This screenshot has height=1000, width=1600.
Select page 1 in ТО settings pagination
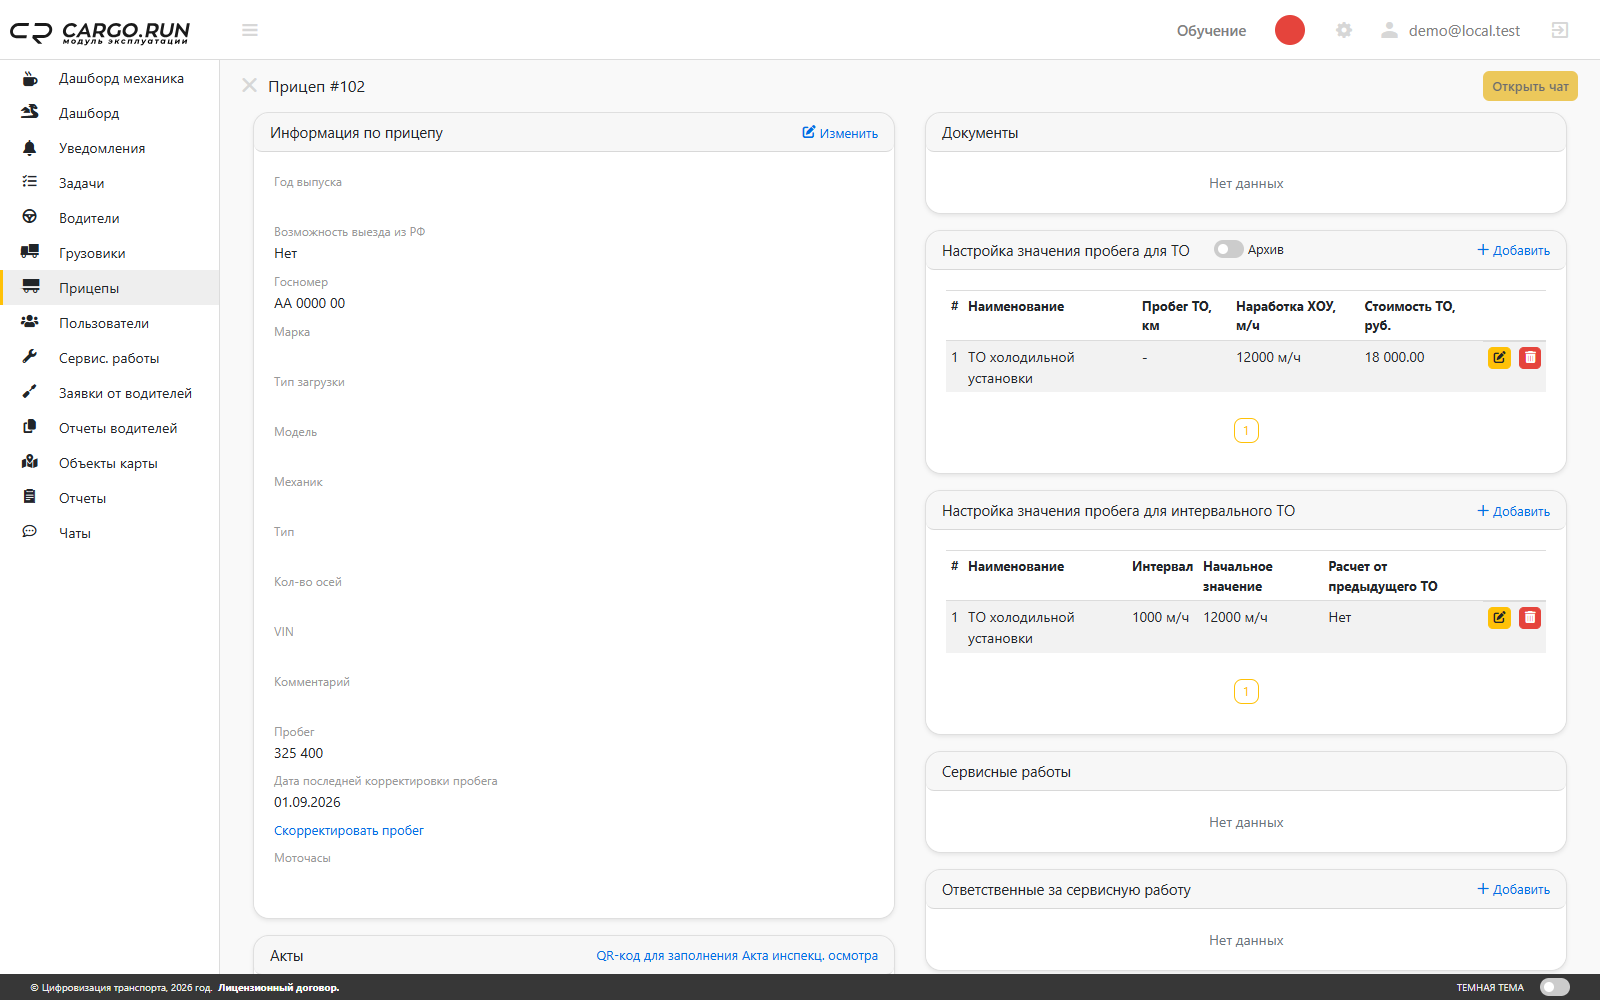pyautogui.click(x=1246, y=431)
